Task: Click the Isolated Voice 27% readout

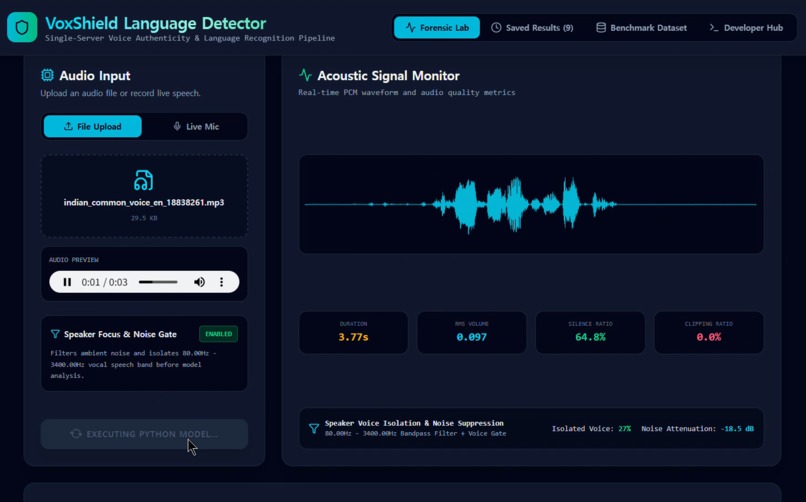Action: [591, 429]
